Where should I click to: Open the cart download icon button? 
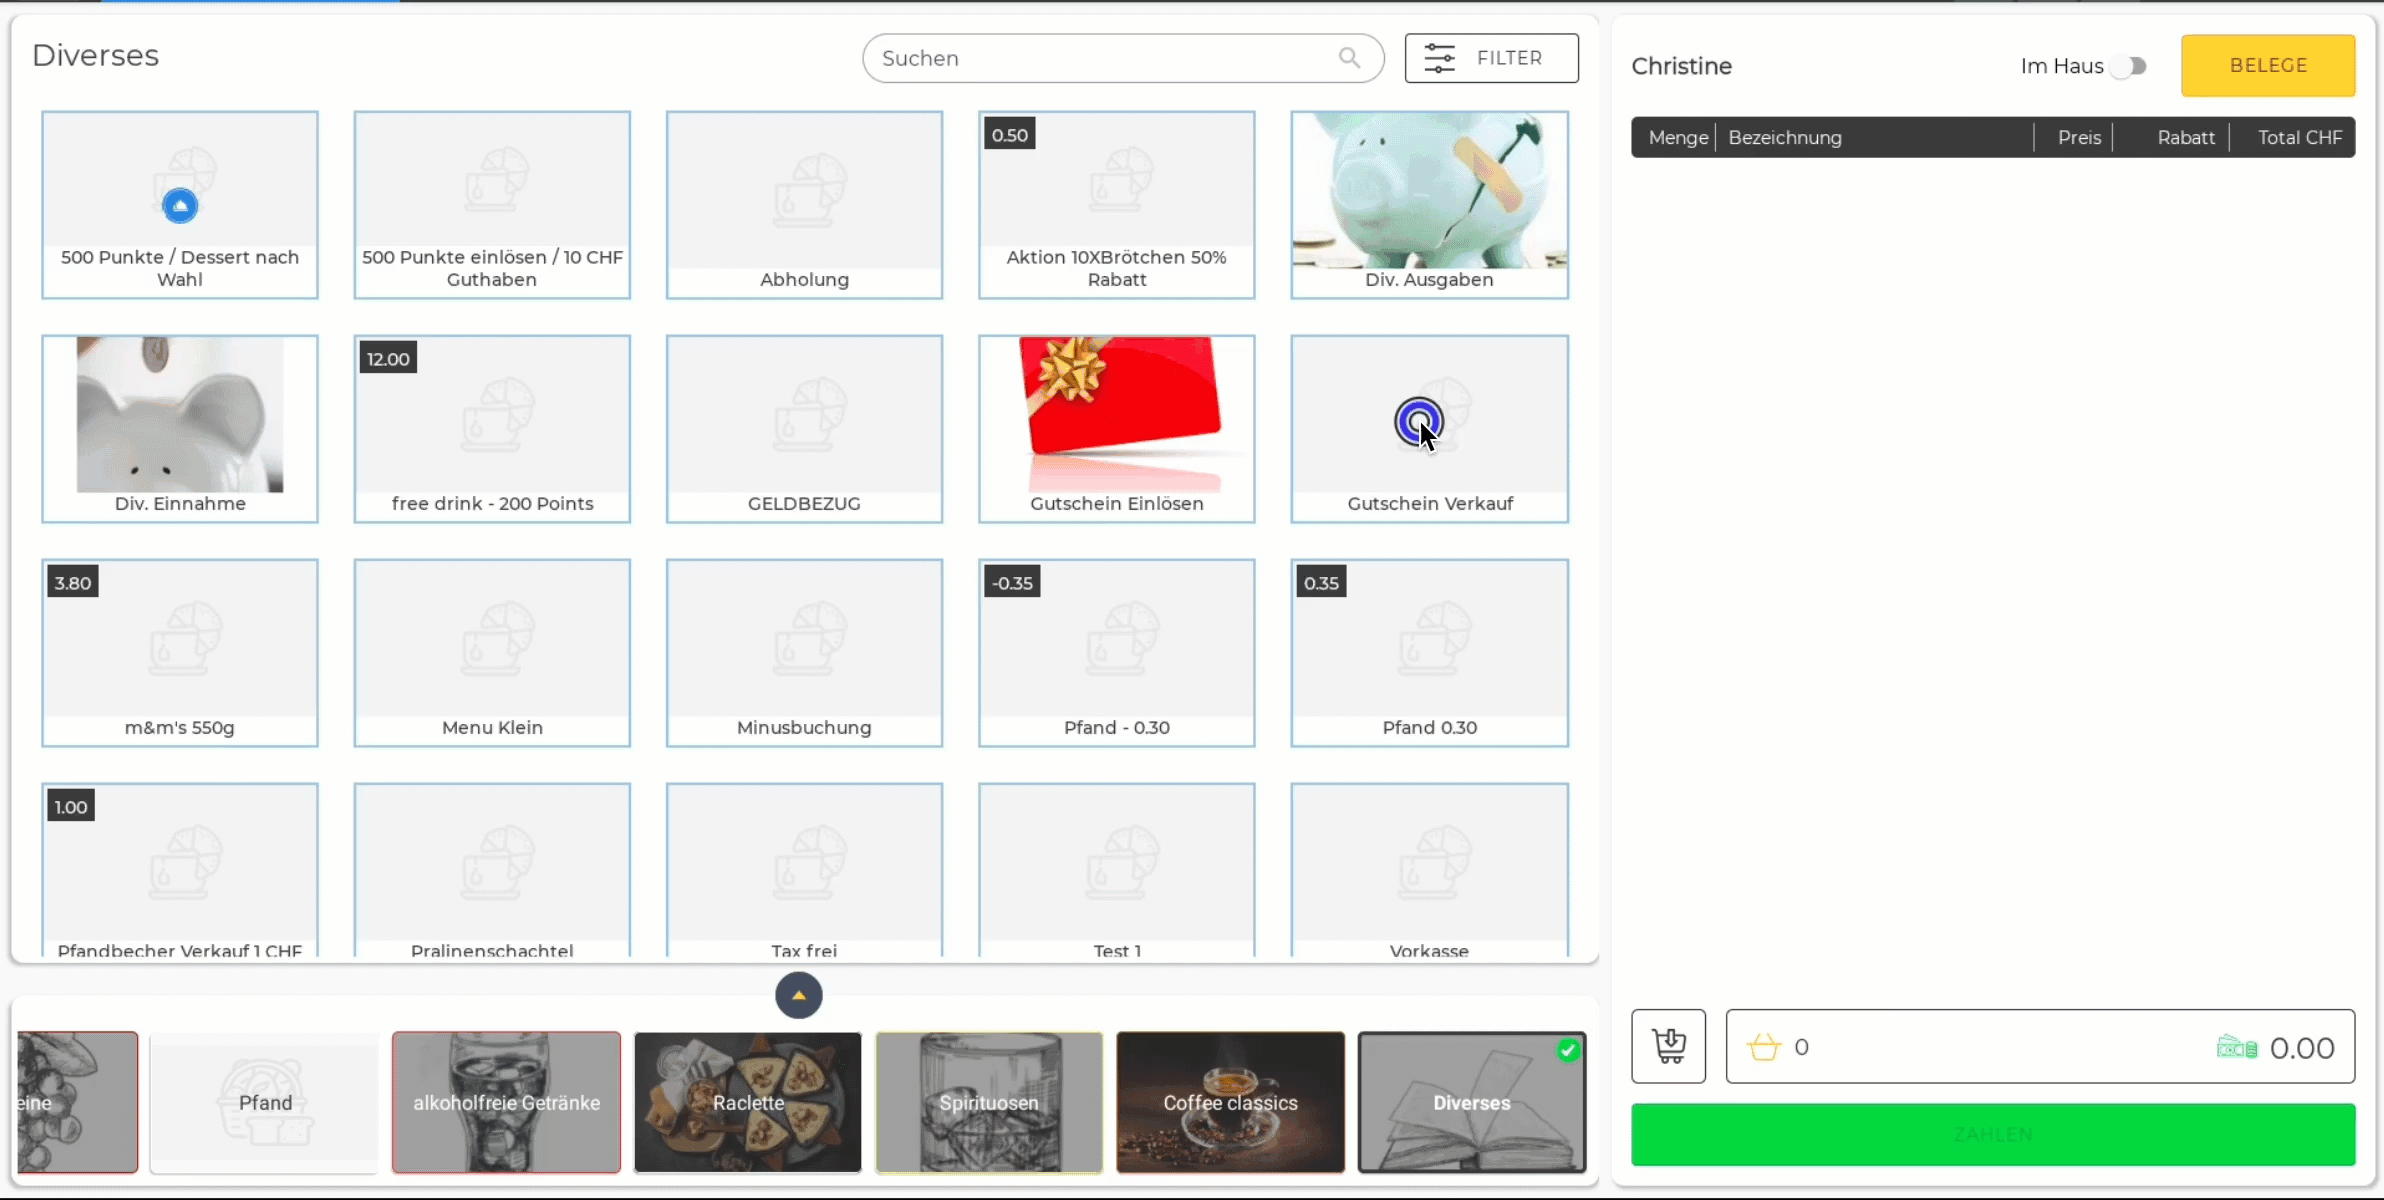pyautogui.click(x=1668, y=1046)
